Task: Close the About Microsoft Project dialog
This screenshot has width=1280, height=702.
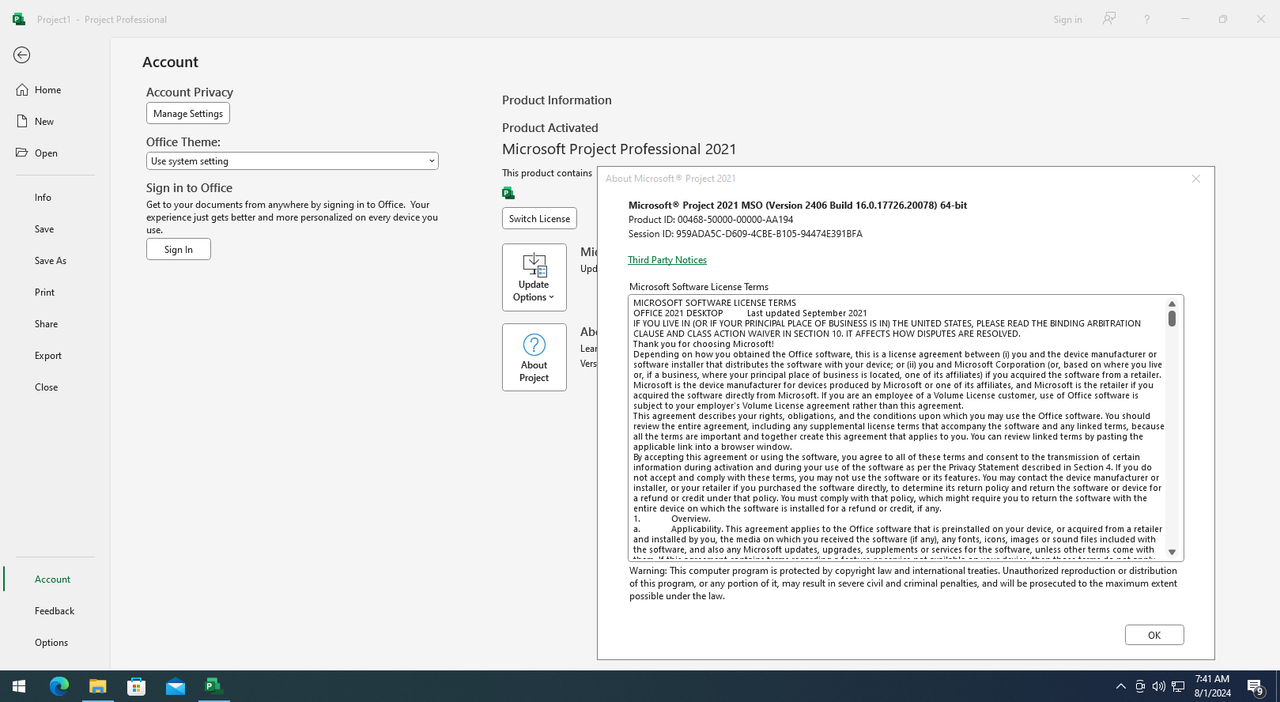Action: click(1196, 179)
